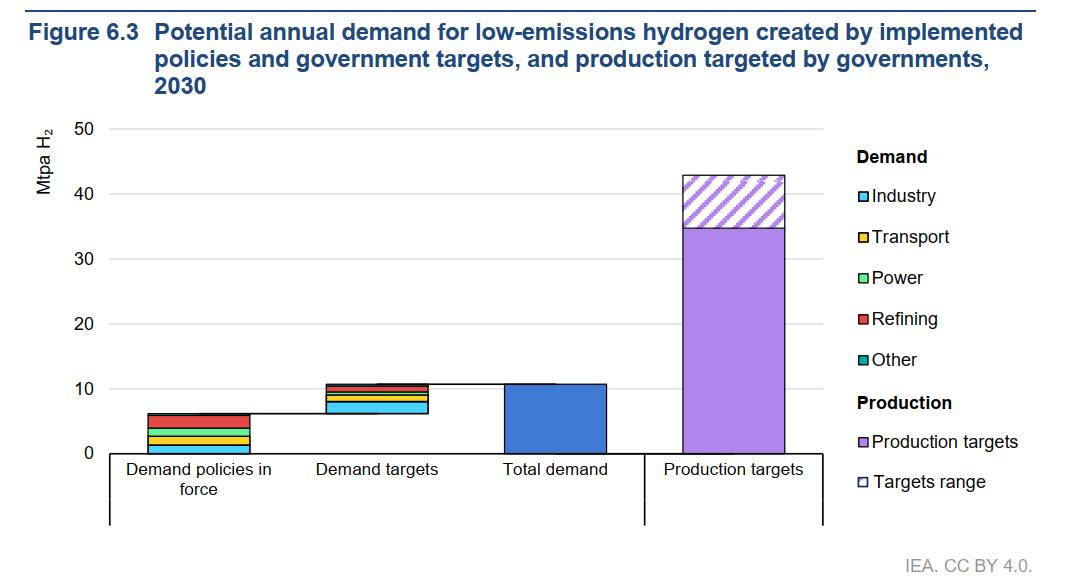Click the Targets range legend swatch
The image size is (1068, 585).
864,483
